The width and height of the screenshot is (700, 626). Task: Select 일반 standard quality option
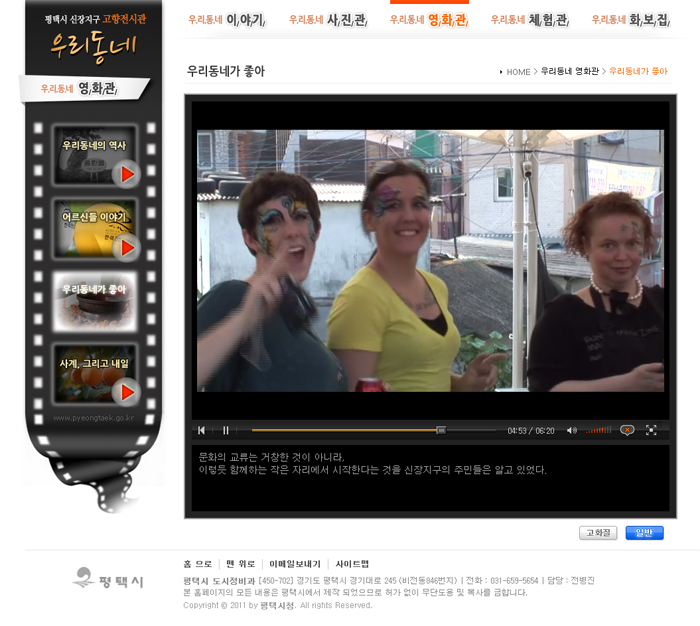pos(644,533)
